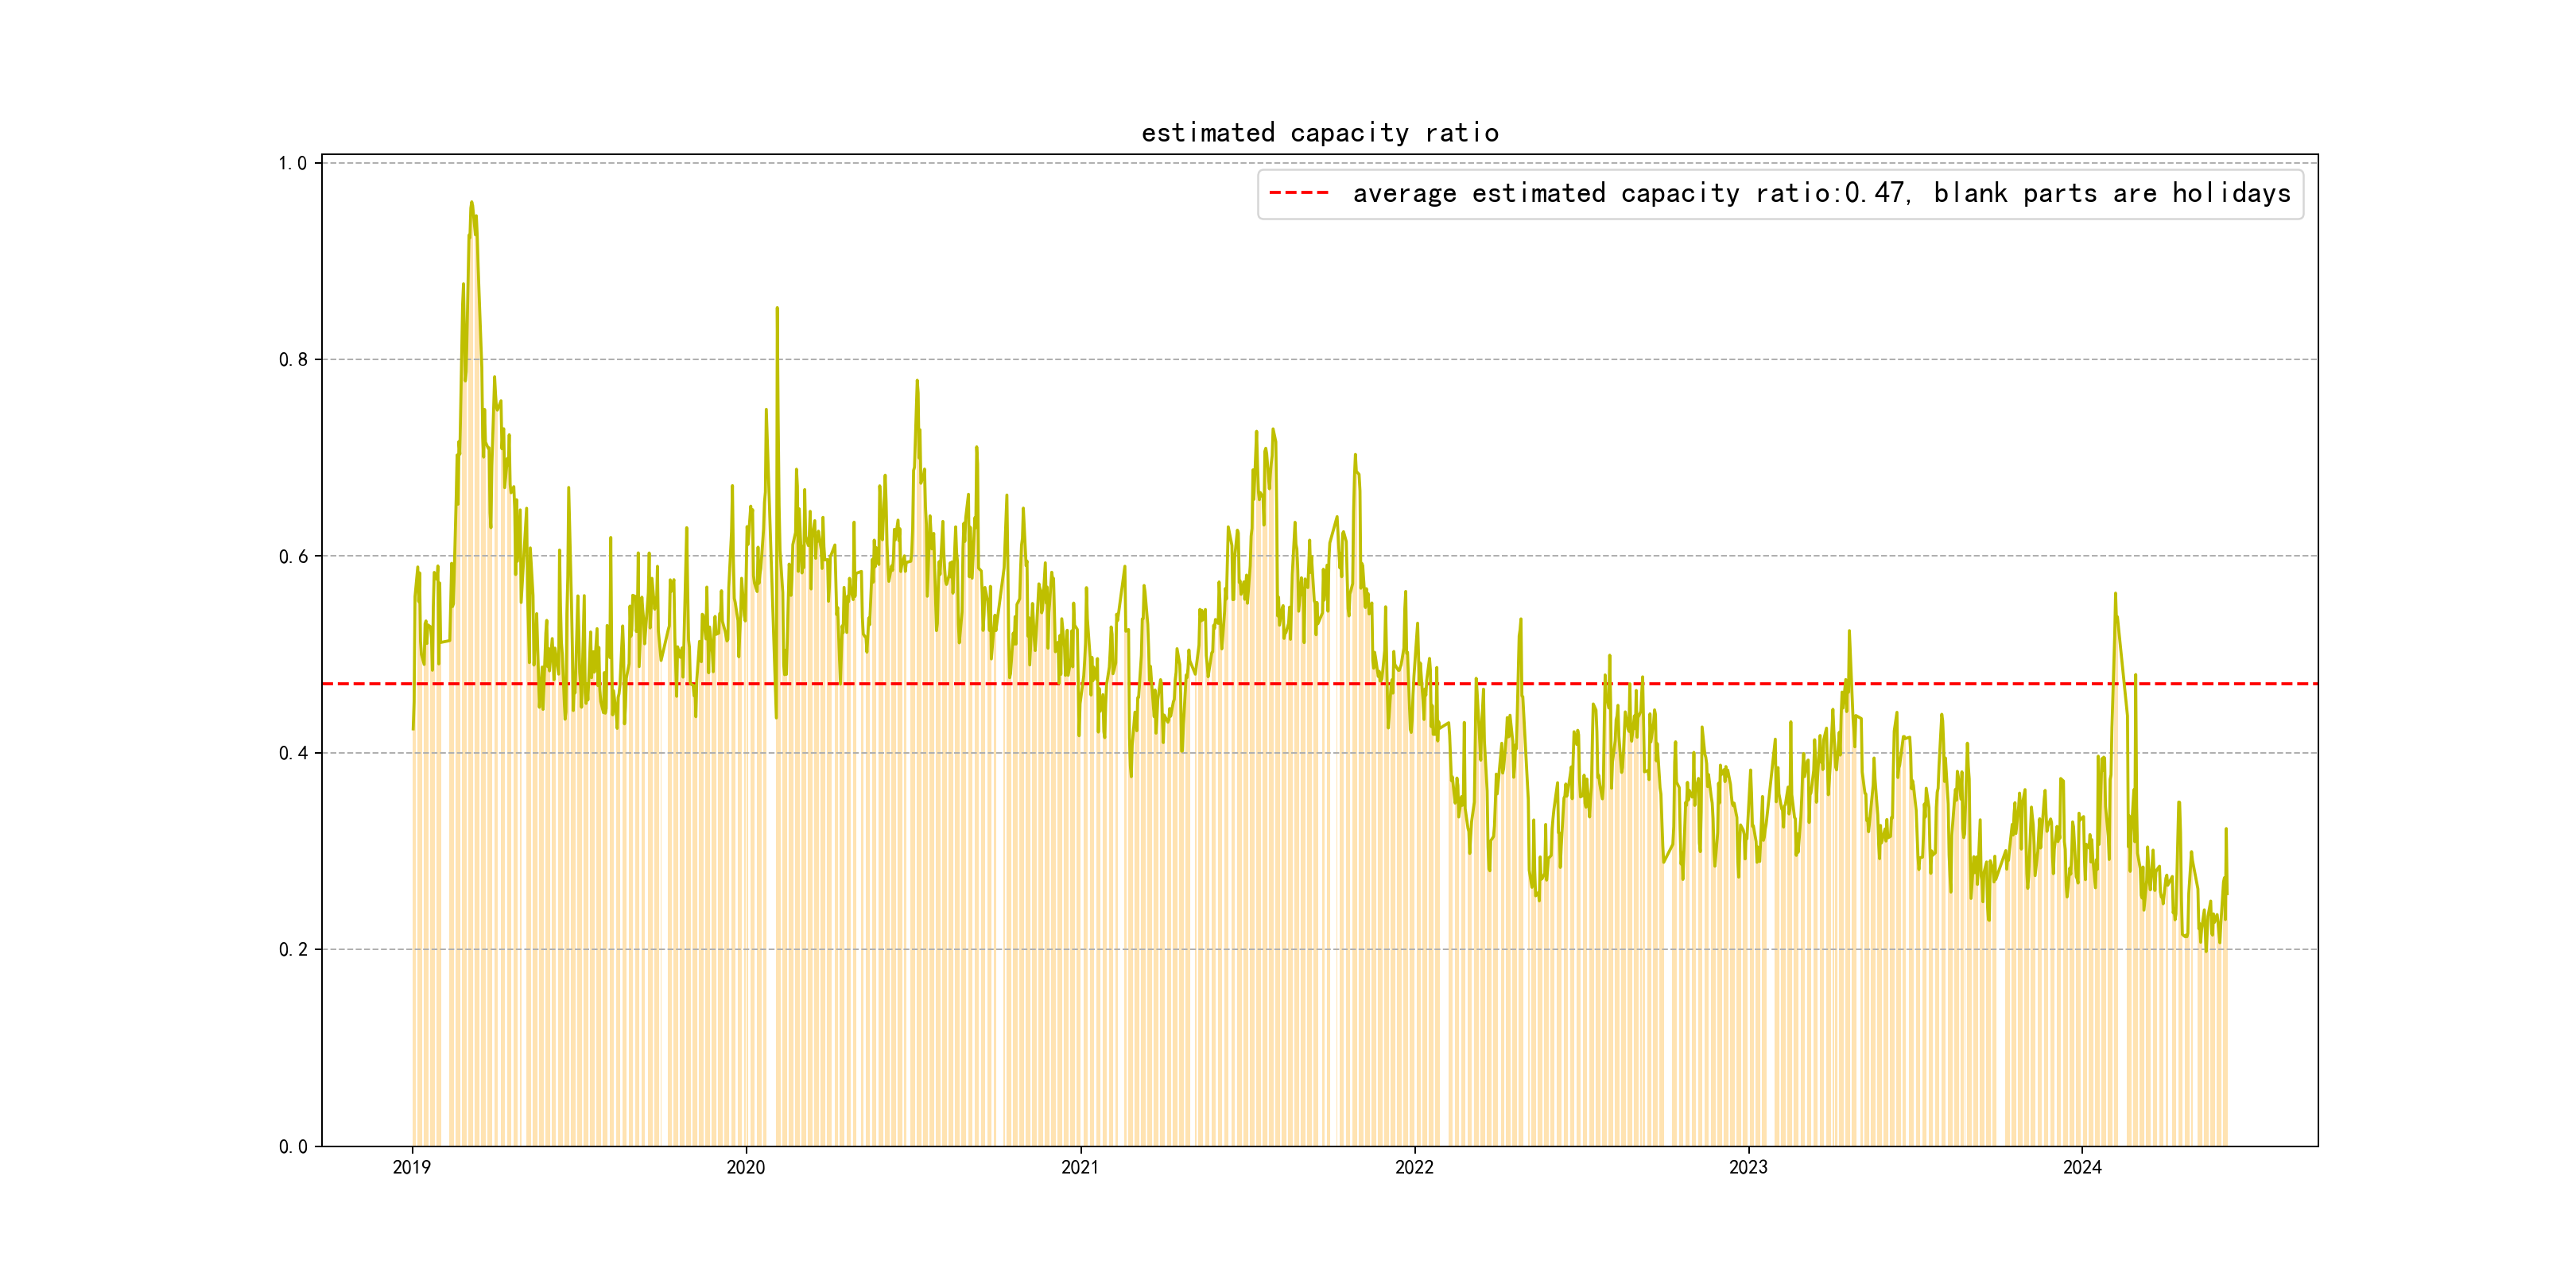Click the 2024 x-axis label
Image resolution: width=2576 pixels, height=1288 pixels.
2082,1168
